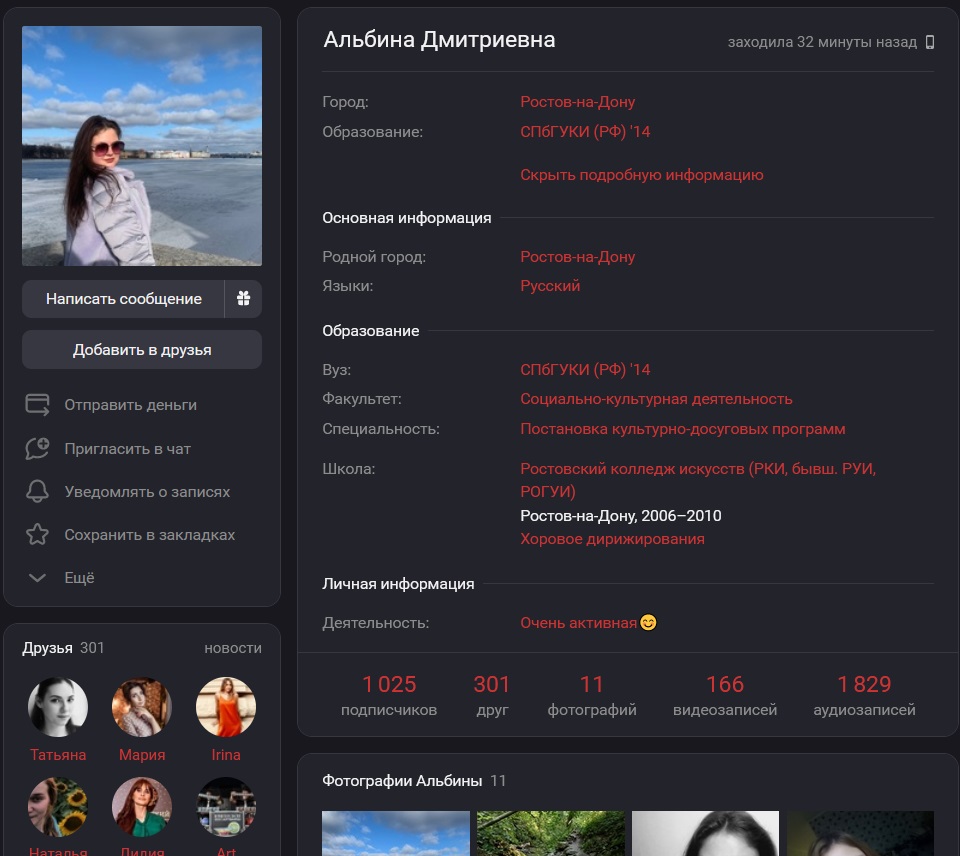Open the Город link Ростов-на-Дону
This screenshot has height=856, width=960.
(x=577, y=102)
